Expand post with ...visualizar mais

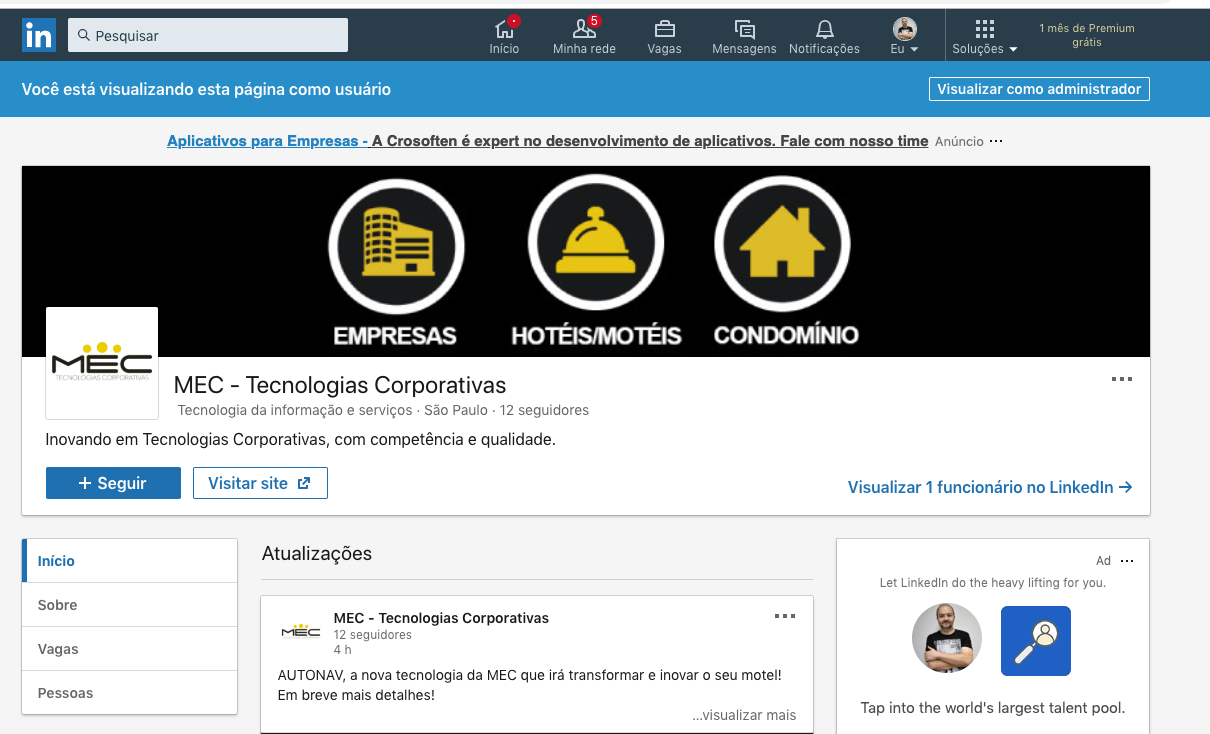pos(744,715)
